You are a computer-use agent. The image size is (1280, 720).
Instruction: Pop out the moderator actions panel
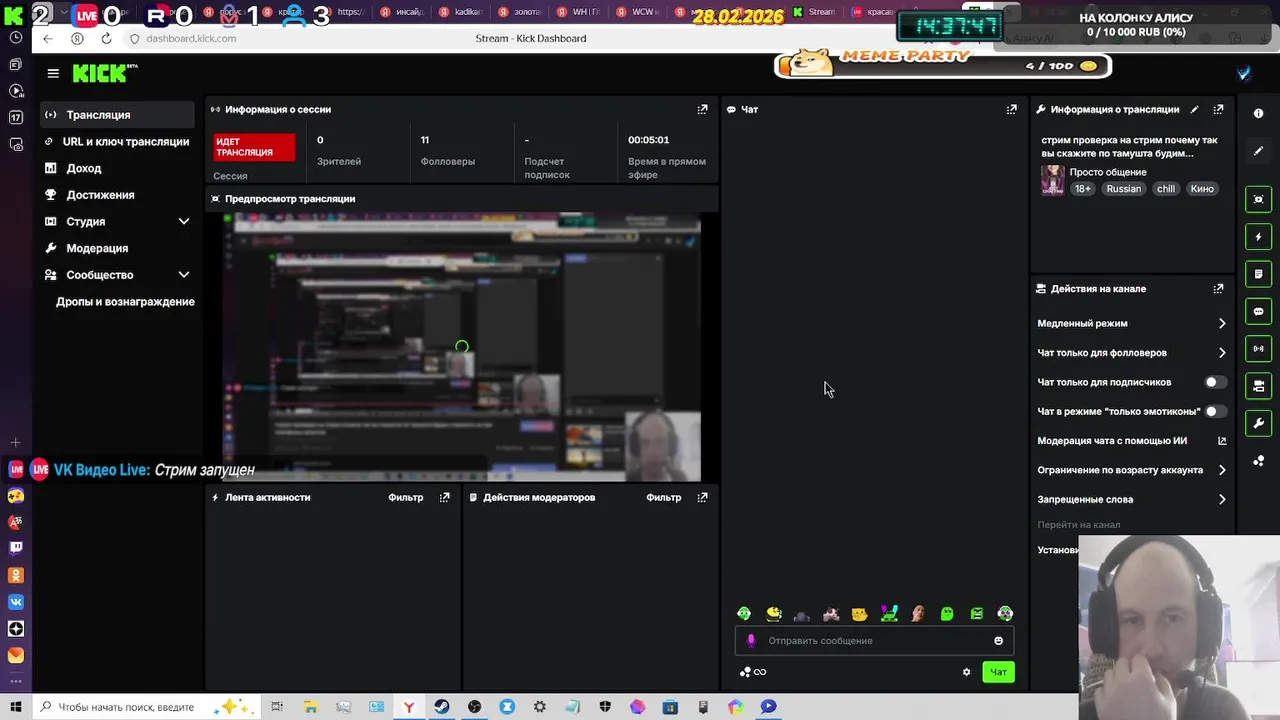point(702,497)
